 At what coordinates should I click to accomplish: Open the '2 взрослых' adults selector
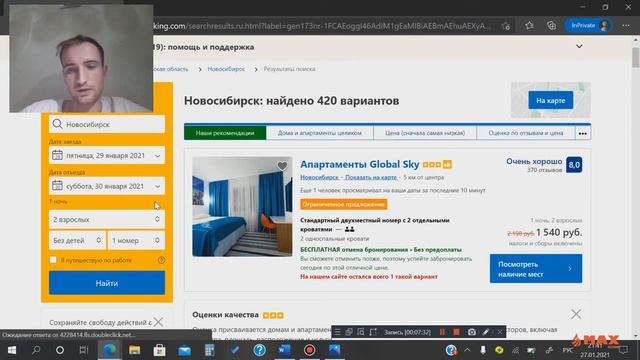pyautogui.click(x=107, y=219)
